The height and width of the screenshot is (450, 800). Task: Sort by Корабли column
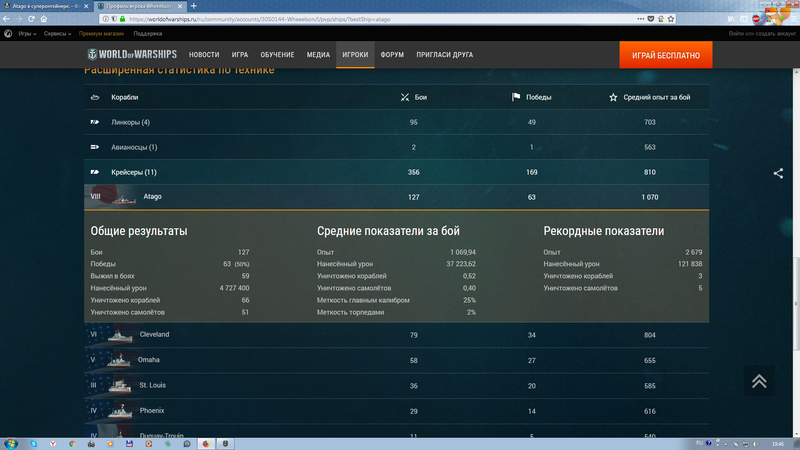point(124,97)
